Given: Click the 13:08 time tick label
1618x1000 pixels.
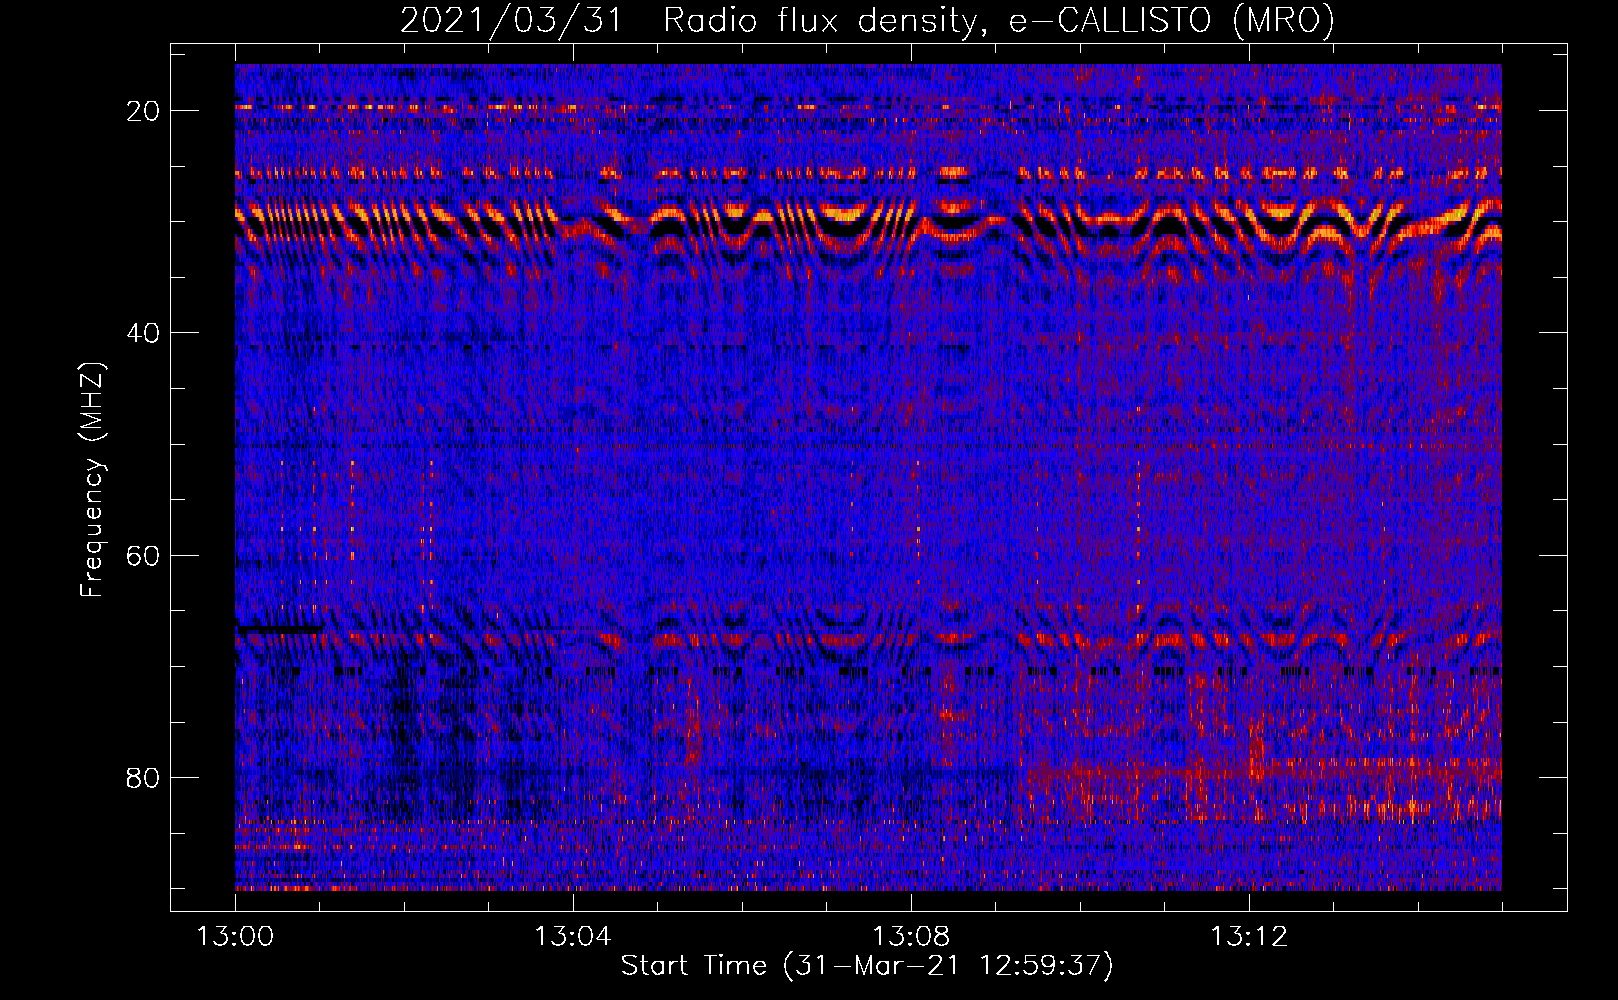Looking at the screenshot, I should pyautogui.click(x=911, y=937).
